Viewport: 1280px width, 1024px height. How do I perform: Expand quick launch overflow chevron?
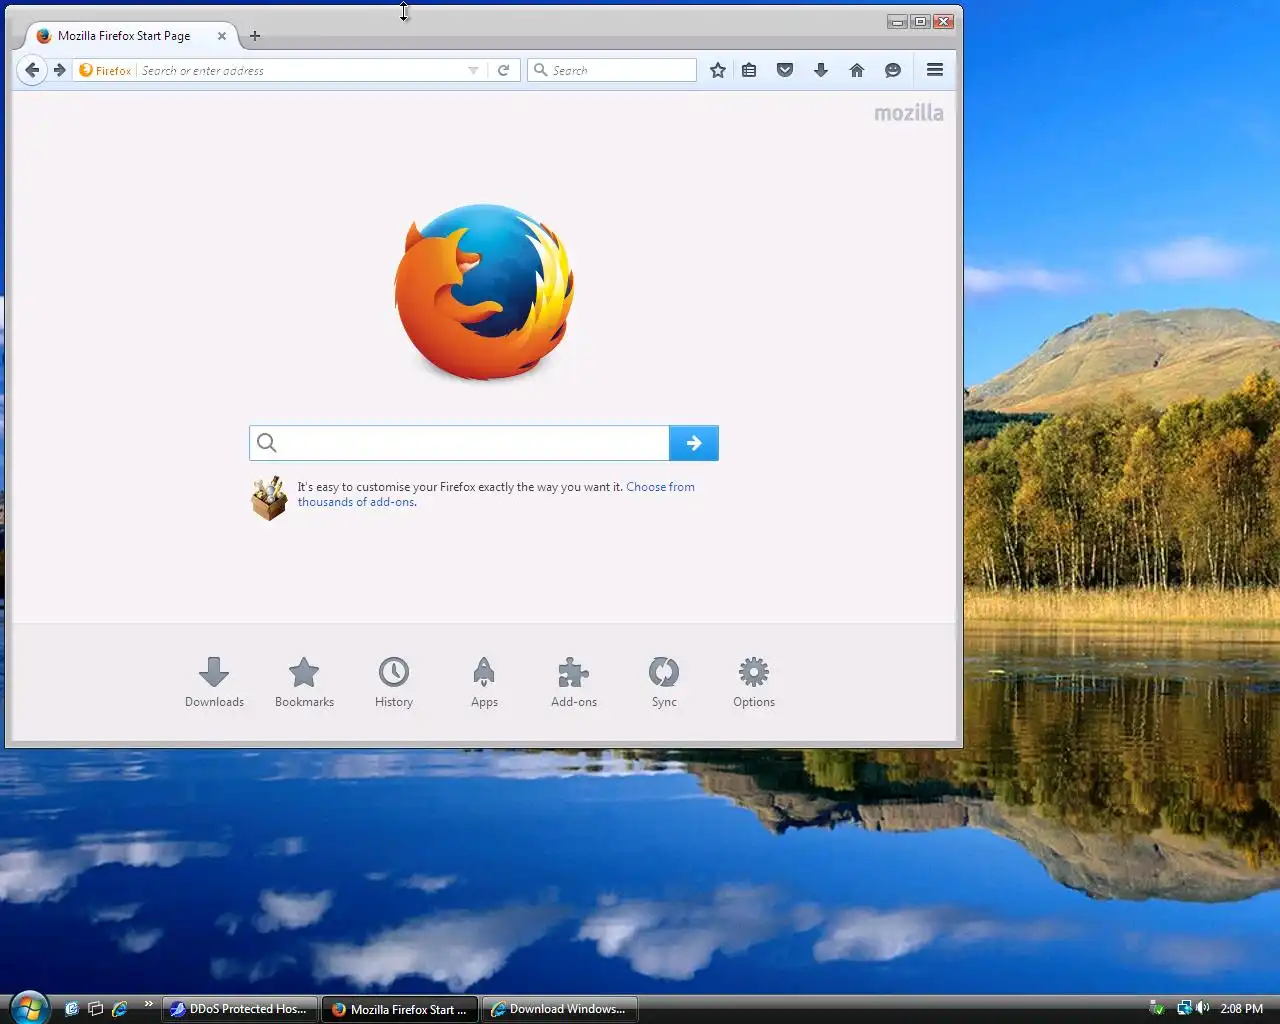[149, 1004]
